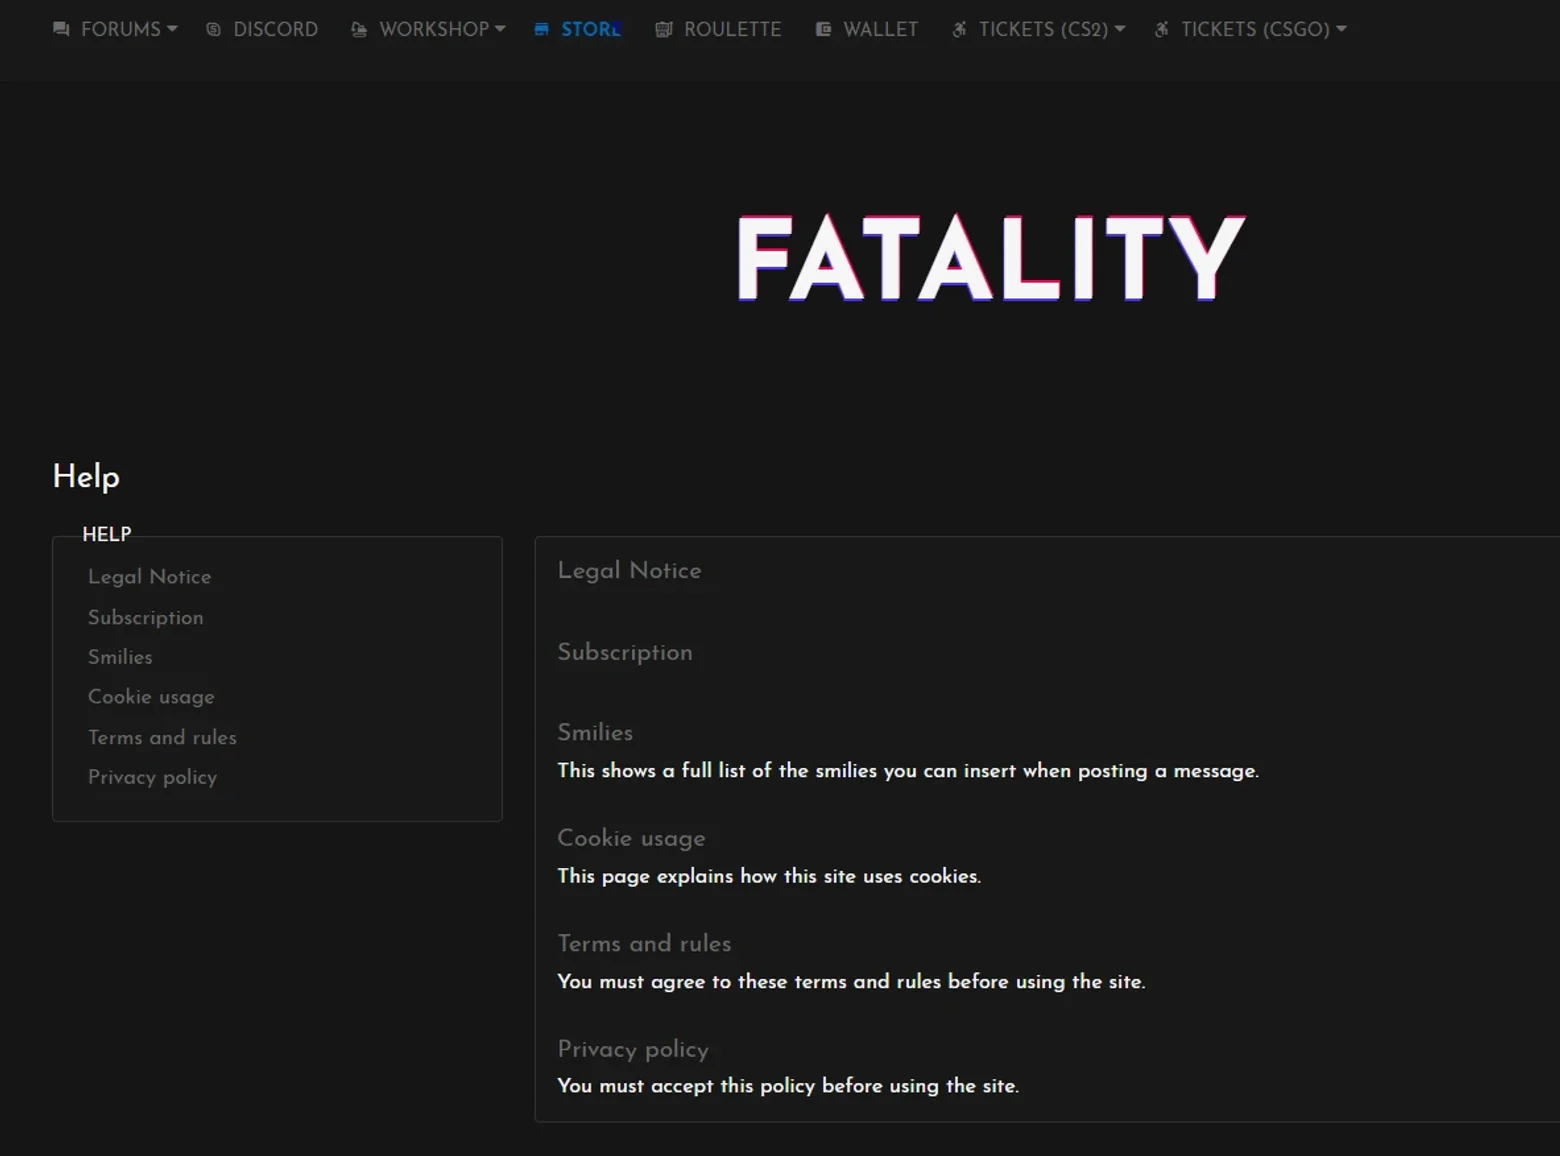The image size is (1560, 1156).
Task: Click the "HELP" sidebar header label
Action: point(107,534)
